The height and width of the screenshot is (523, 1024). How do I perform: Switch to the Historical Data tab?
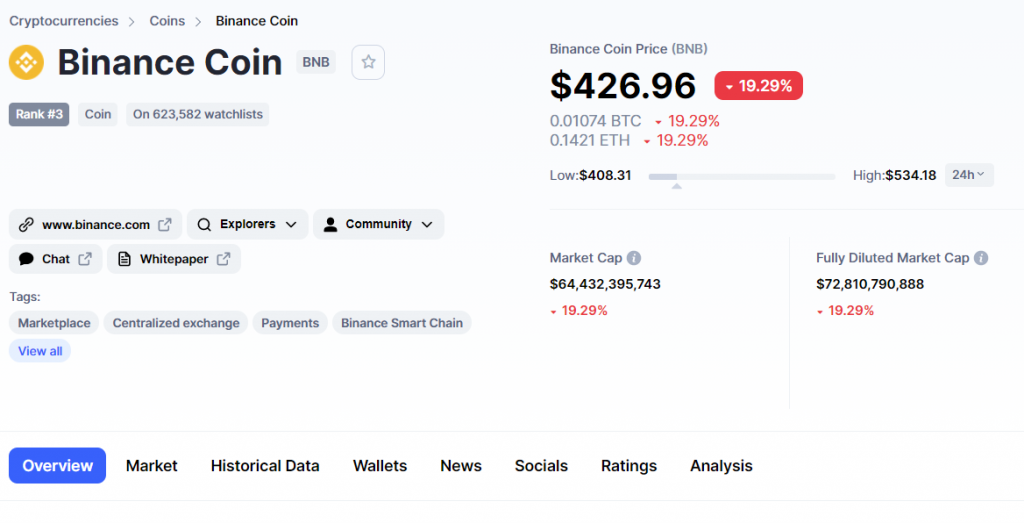click(265, 466)
